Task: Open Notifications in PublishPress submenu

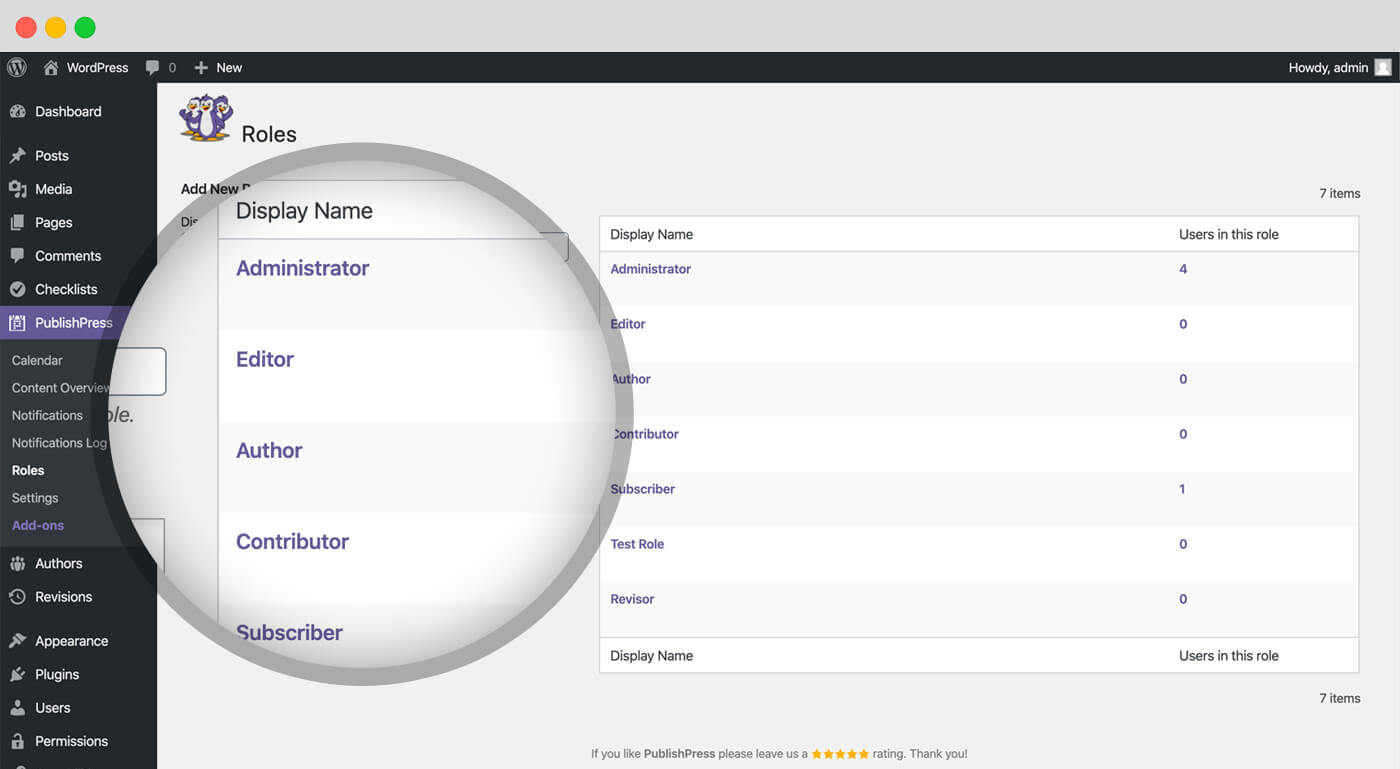Action: pyautogui.click(x=47, y=415)
